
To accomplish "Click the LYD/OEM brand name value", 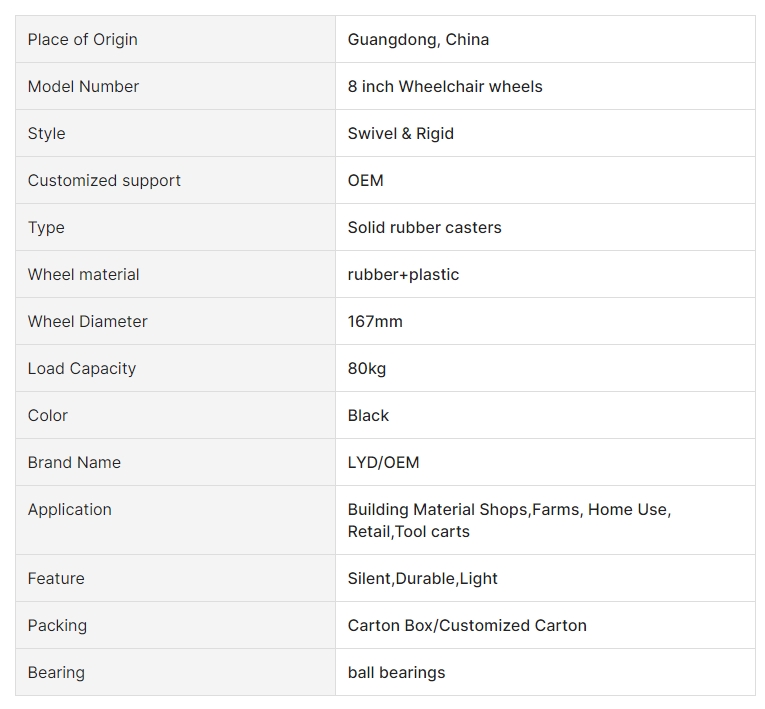I will [x=383, y=463].
